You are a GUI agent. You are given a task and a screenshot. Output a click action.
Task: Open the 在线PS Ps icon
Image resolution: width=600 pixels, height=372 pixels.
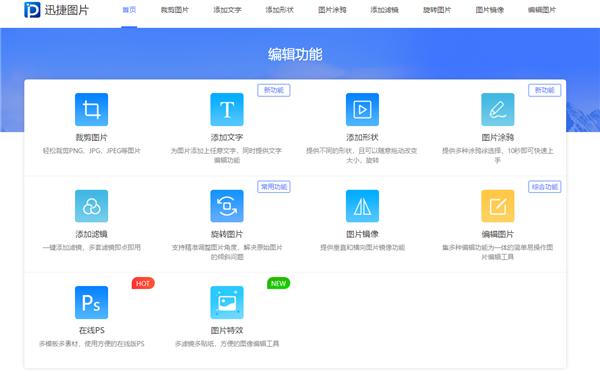click(x=91, y=302)
